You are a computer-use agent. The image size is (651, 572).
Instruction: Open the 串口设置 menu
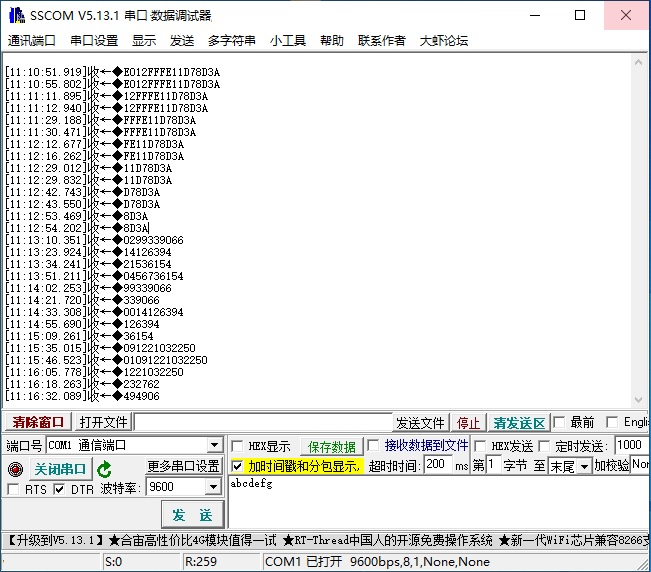94,41
